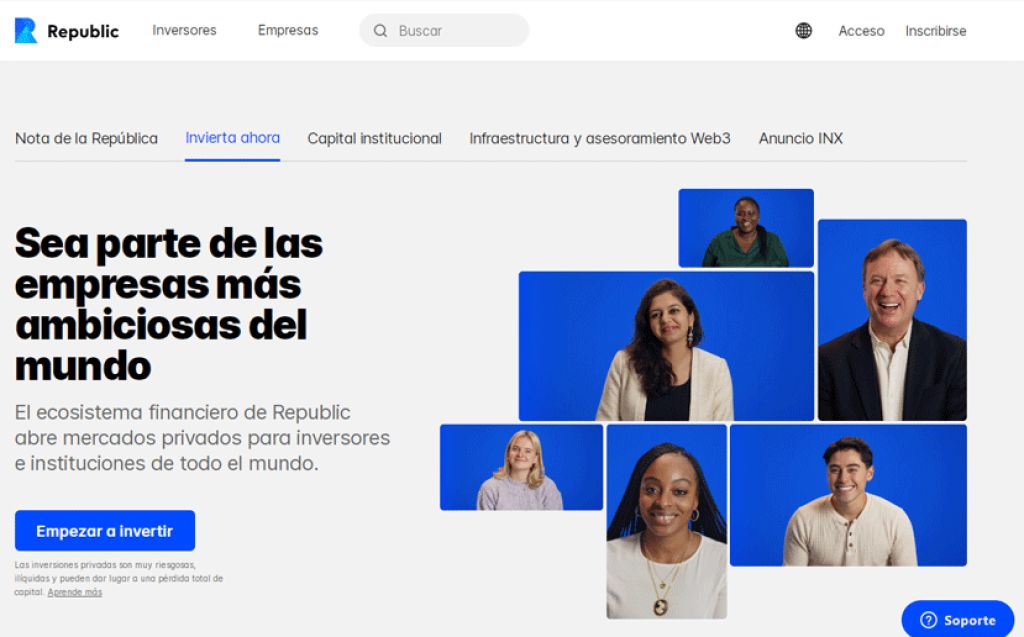Viewport: 1024px width, 637px height.
Task: Click the Inscribirse link
Action: click(935, 31)
